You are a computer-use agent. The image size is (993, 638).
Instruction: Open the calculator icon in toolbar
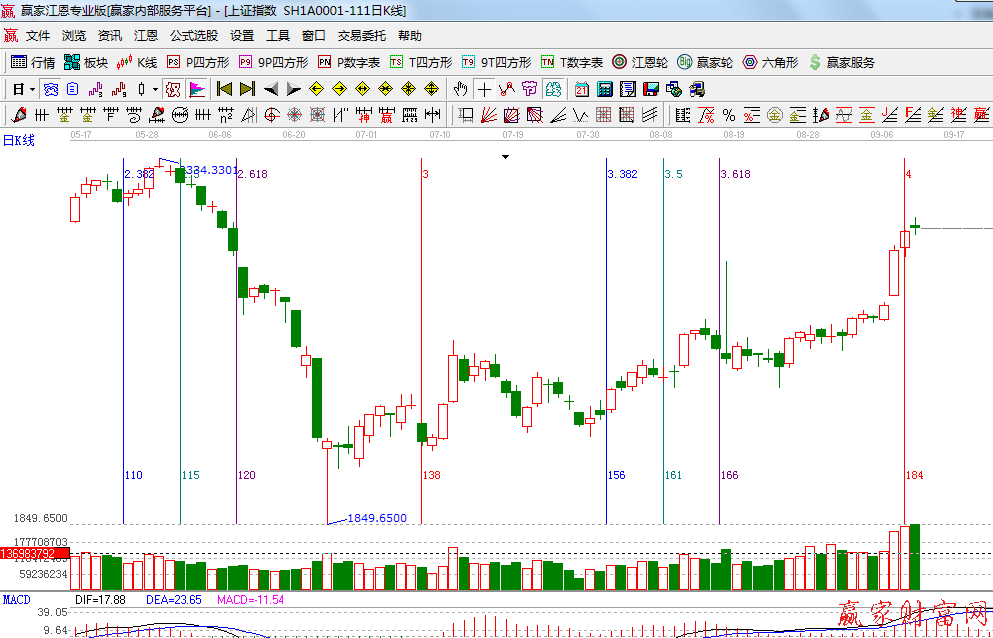click(x=604, y=89)
